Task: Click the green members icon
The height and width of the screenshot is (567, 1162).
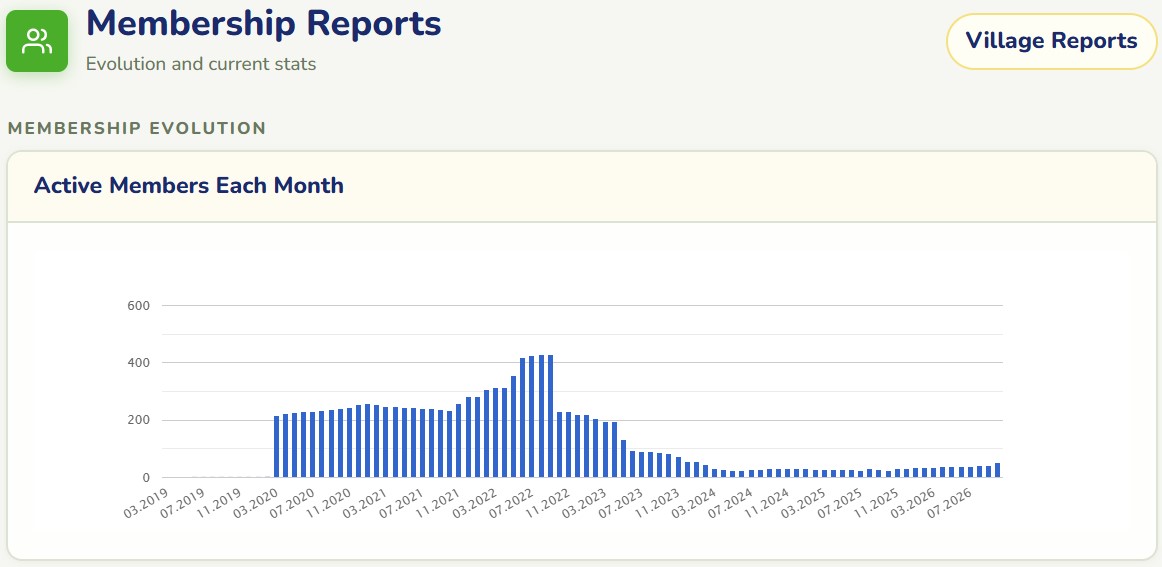Action: pyautogui.click(x=37, y=42)
